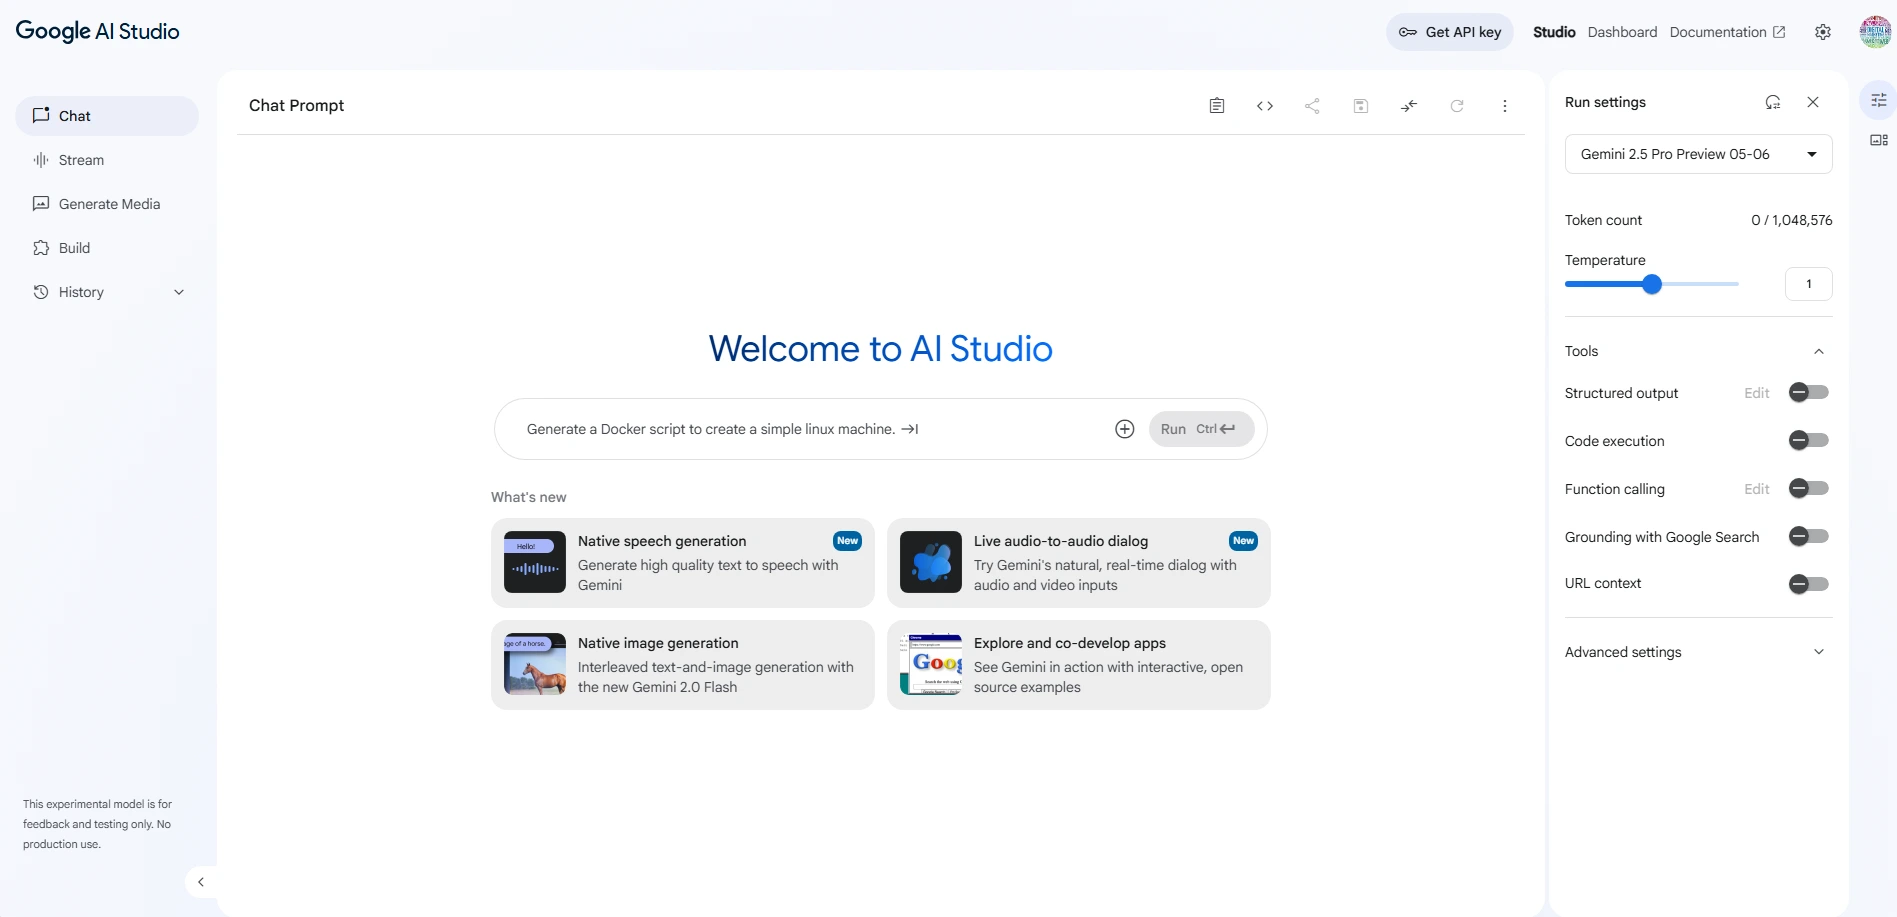Click the Live audio-to-audio blue blob thumbnail

point(931,562)
